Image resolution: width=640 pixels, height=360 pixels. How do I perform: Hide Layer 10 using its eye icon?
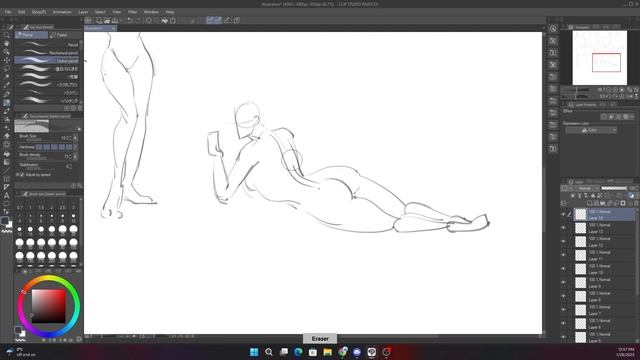(564, 269)
